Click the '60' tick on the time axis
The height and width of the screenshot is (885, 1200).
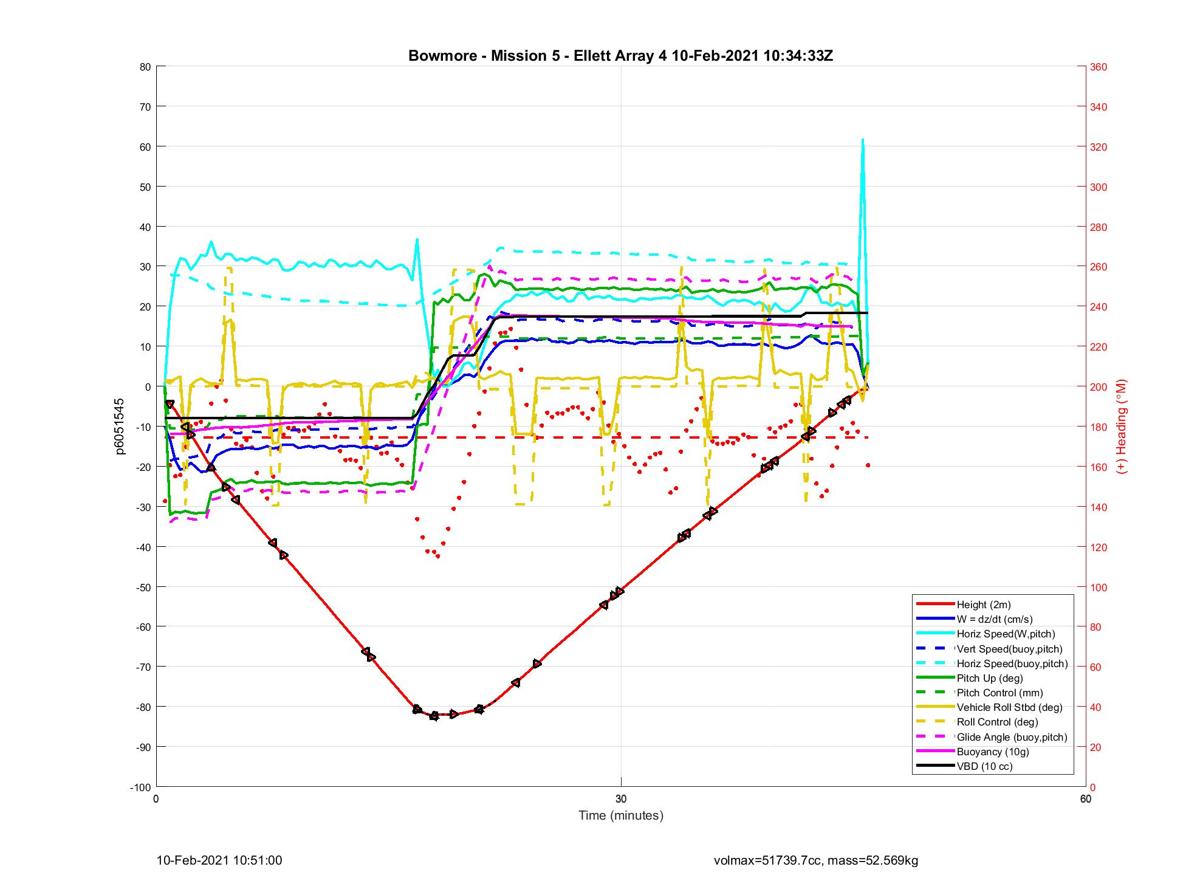pos(1085,798)
